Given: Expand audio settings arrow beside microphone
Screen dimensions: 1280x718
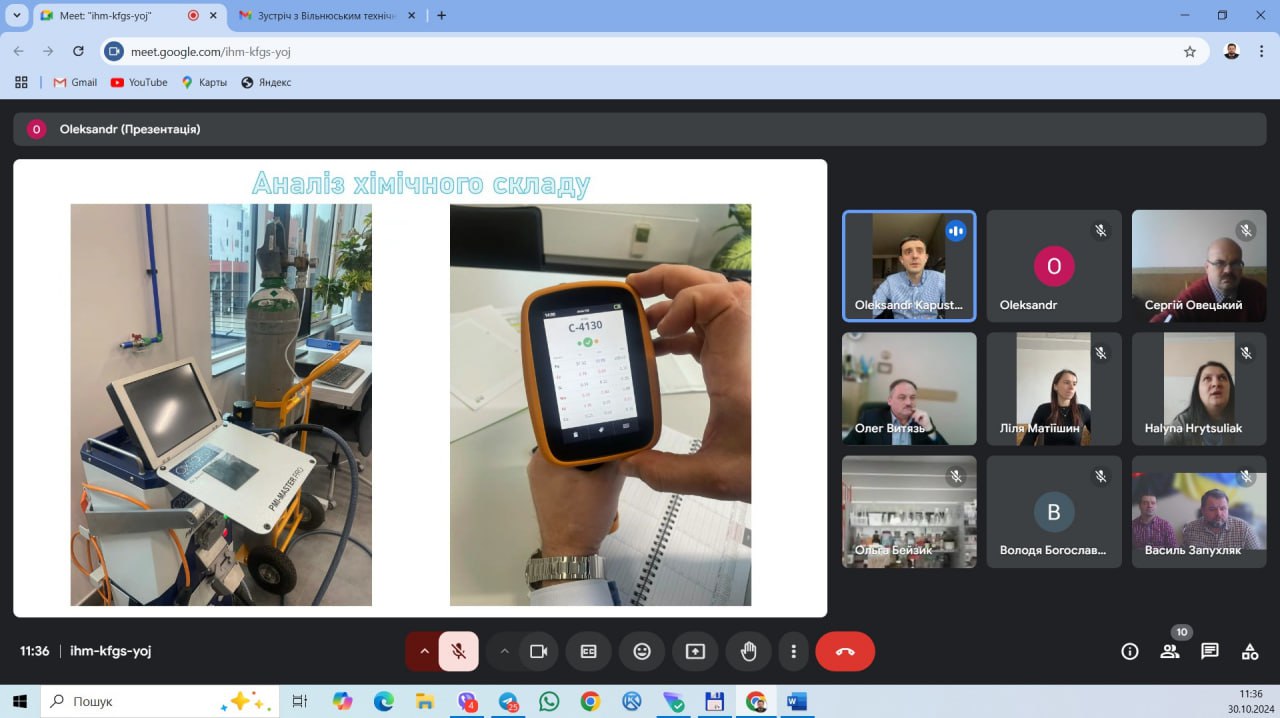Looking at the screenshot, I should coord(424,651).
